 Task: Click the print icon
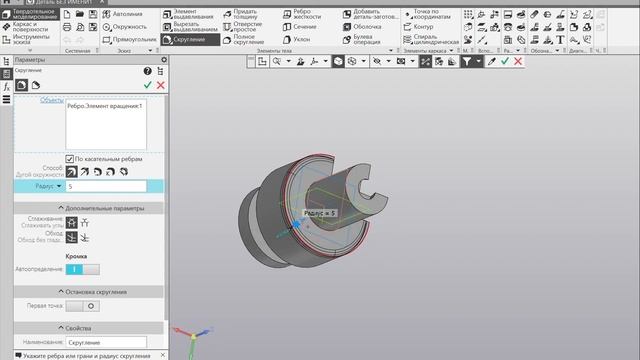(67, 27)
